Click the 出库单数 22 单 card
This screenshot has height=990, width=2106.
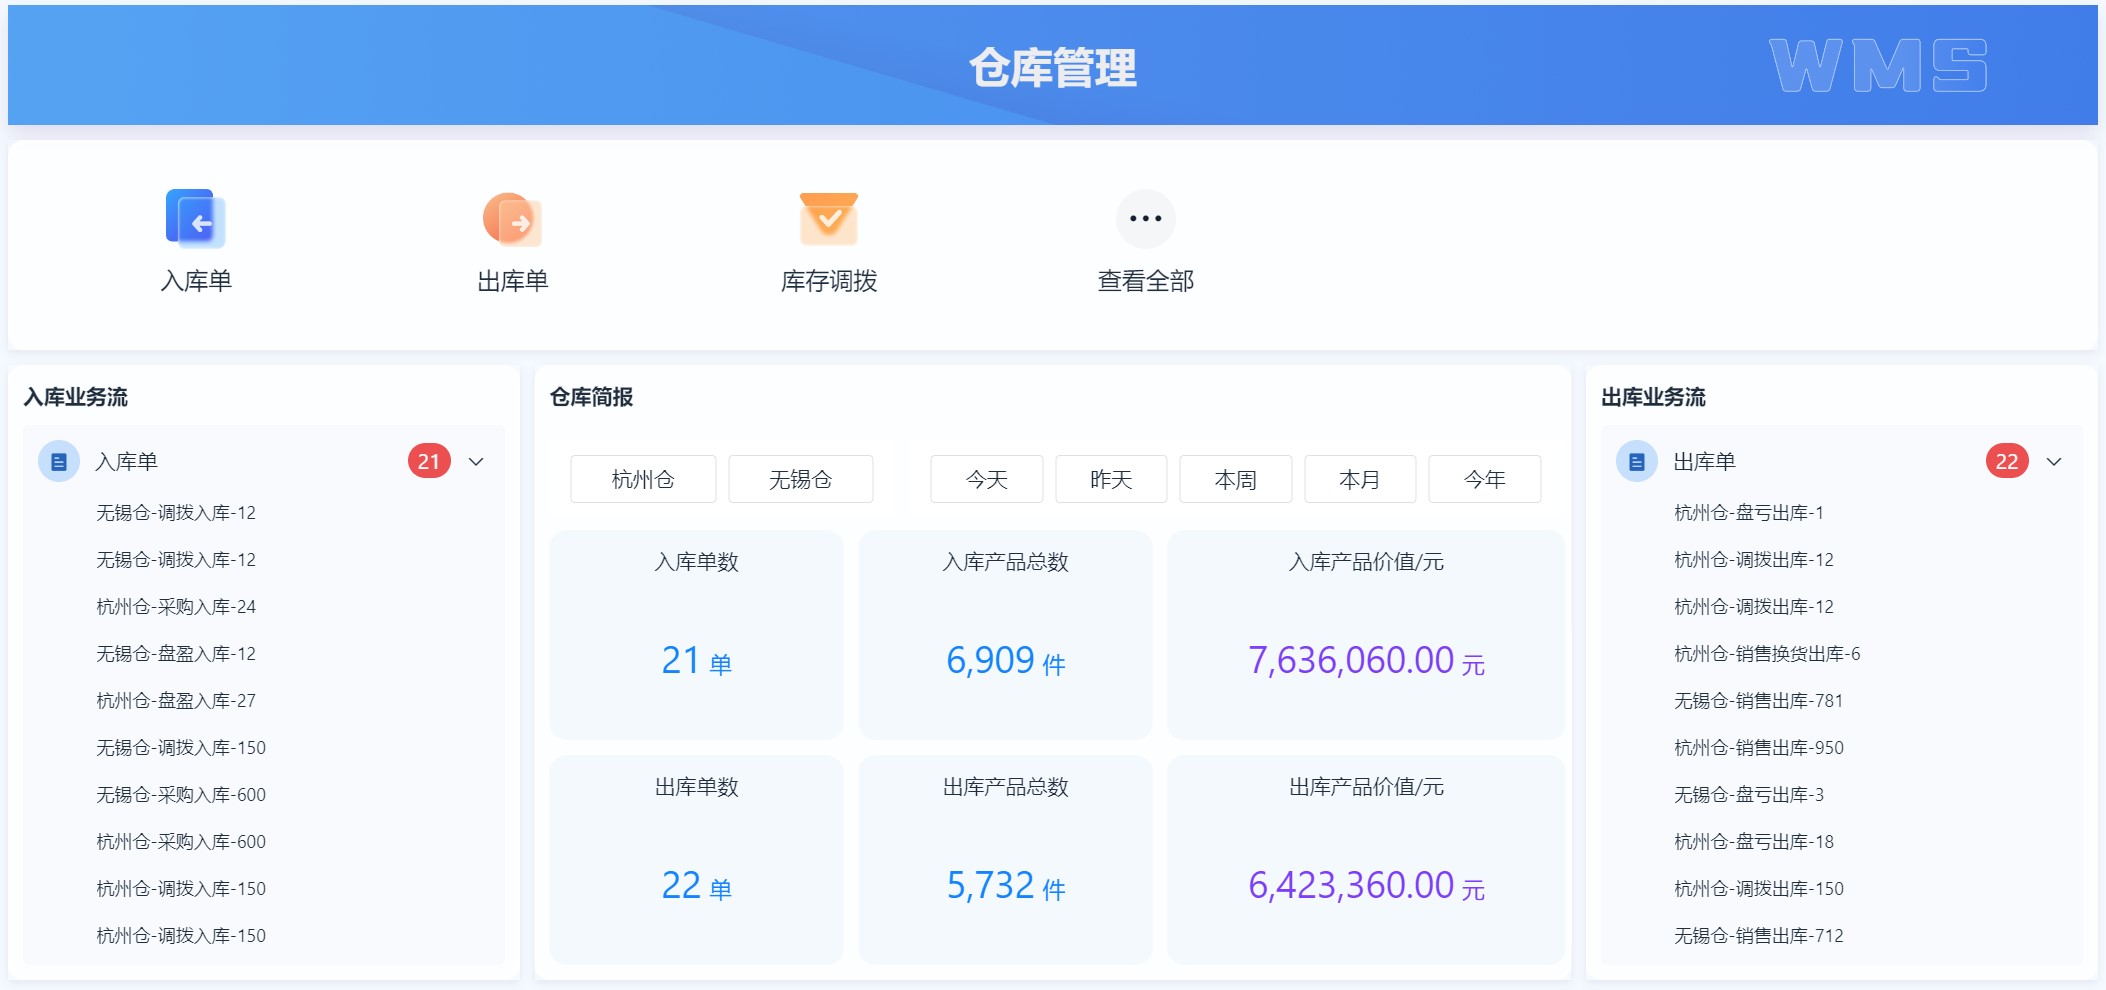pyautogui.click(x=697, y=860)
